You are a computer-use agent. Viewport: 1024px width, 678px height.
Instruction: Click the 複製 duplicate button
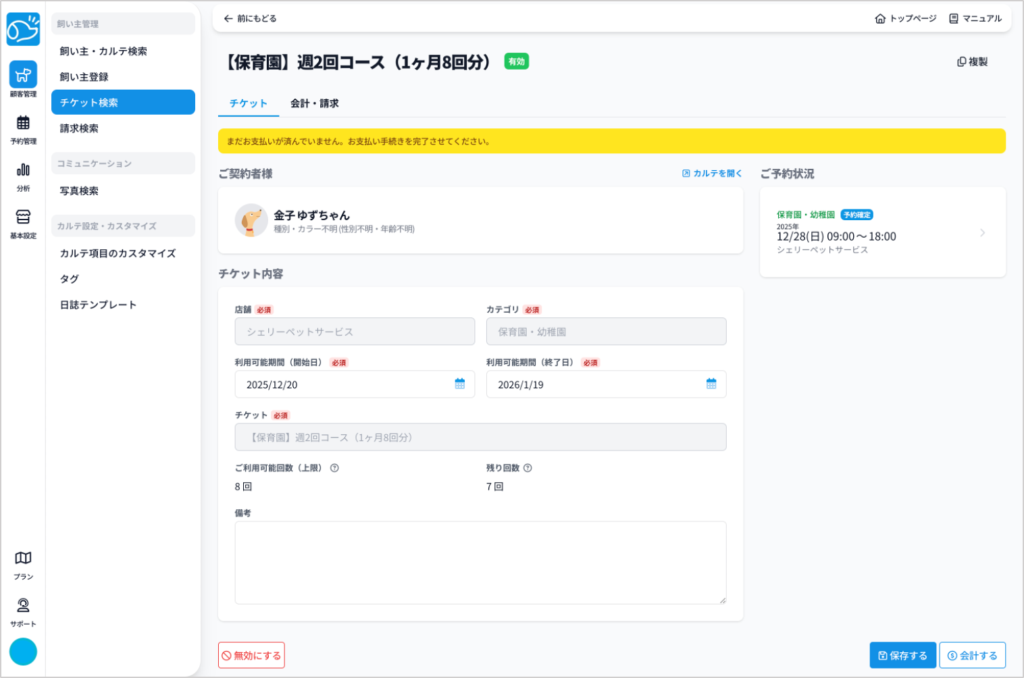click(972, 62)
